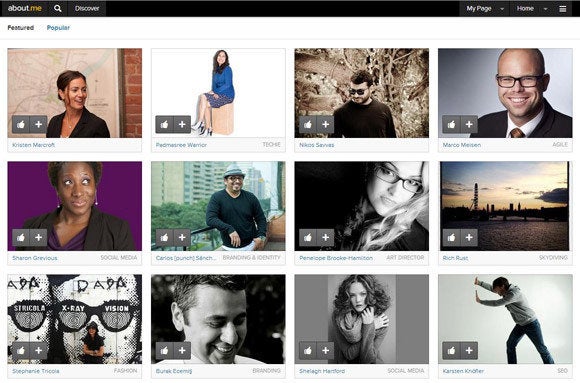Click the AGILE tag
This screenshot has width=580, height=383.
pyautogui.click(x=560, y=145)
